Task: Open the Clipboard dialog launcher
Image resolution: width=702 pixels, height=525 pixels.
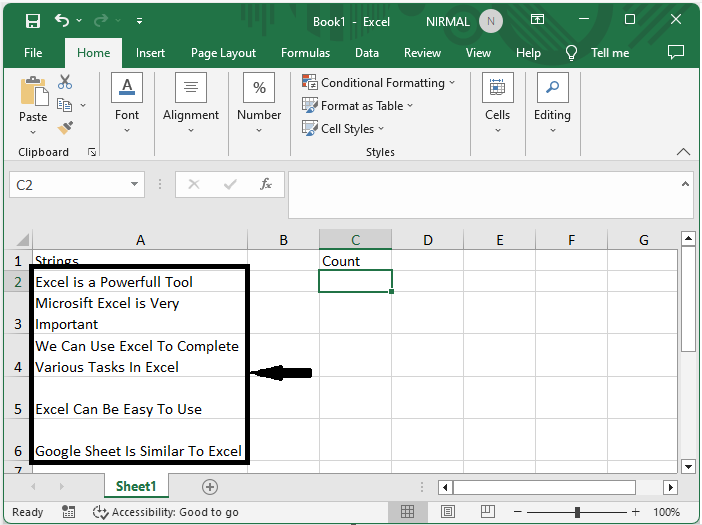Action: [92, 153]
